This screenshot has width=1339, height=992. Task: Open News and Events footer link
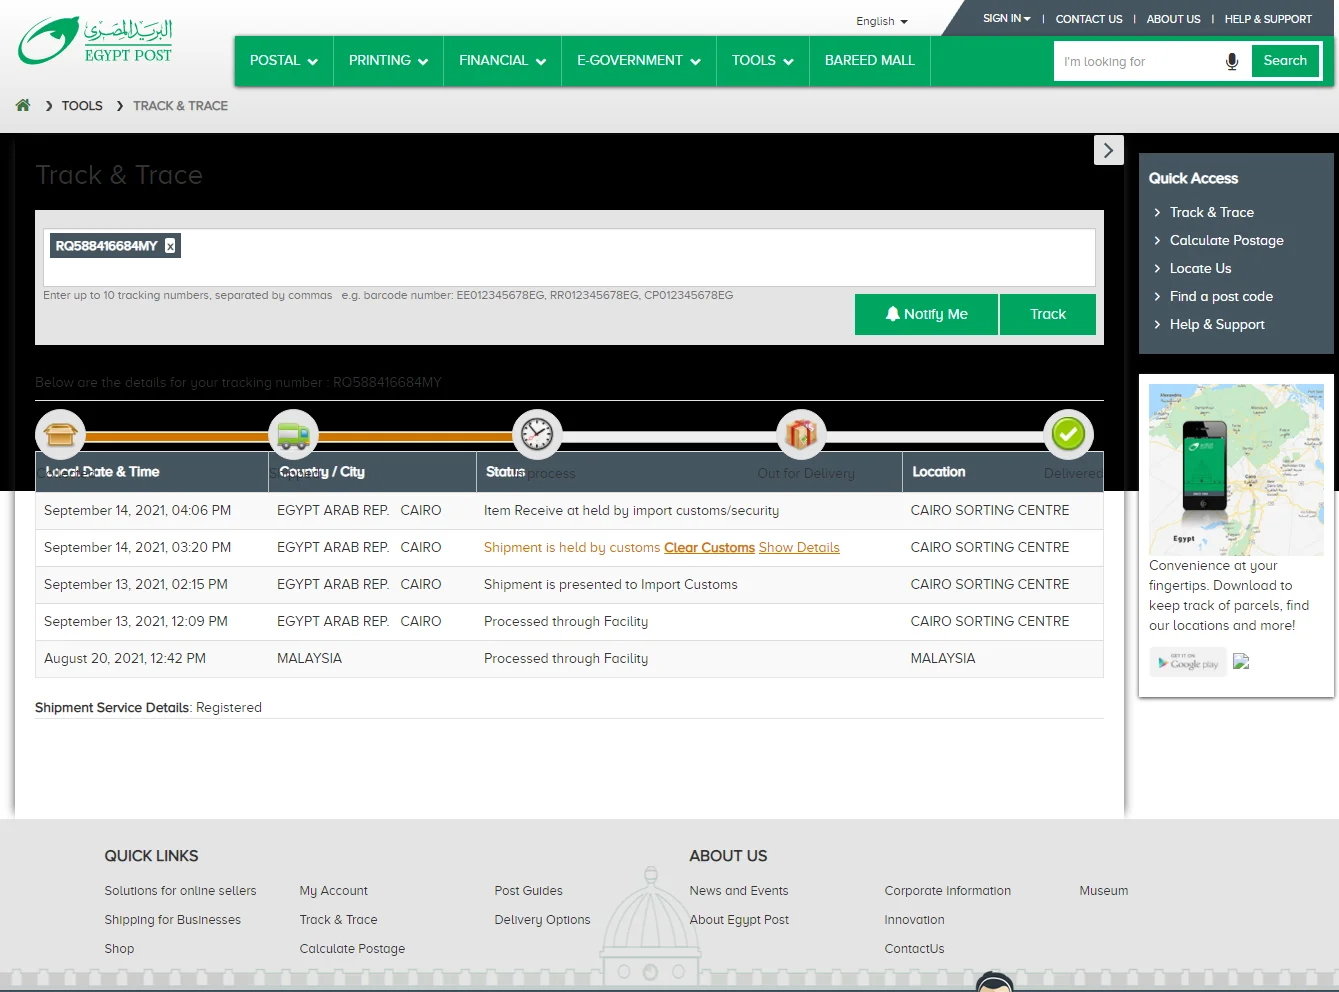point(738,891)
